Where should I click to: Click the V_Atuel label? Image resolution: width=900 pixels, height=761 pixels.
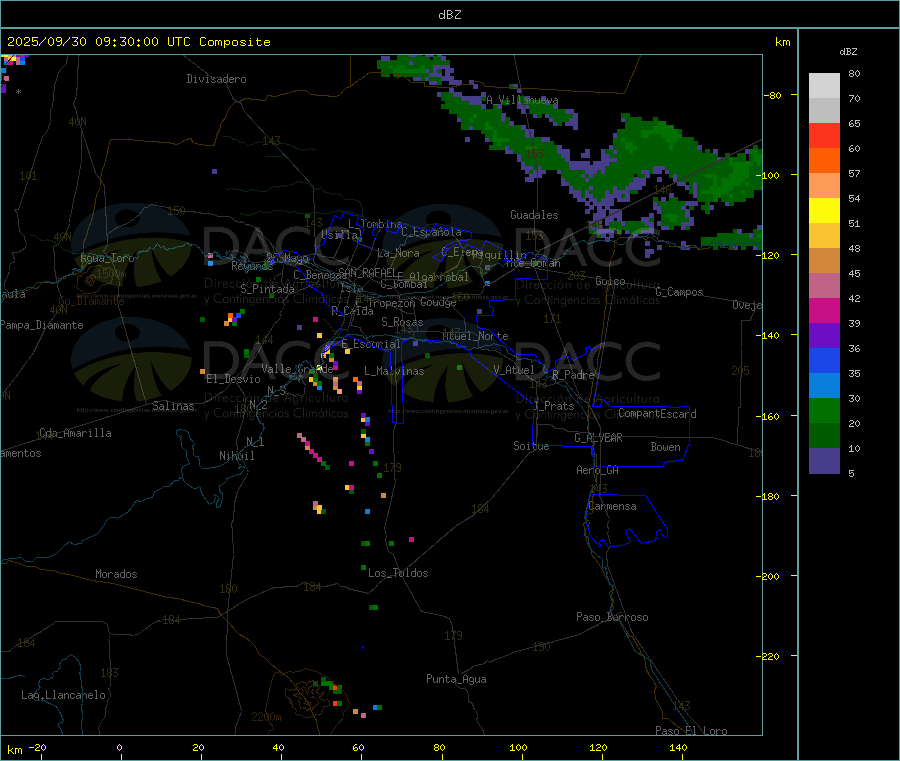point(514,370)
